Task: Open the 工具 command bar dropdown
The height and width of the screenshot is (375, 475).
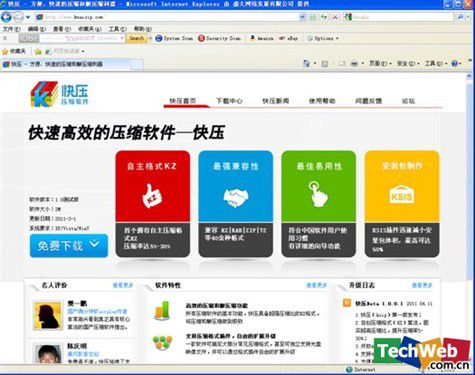Action: pos(436,63)
